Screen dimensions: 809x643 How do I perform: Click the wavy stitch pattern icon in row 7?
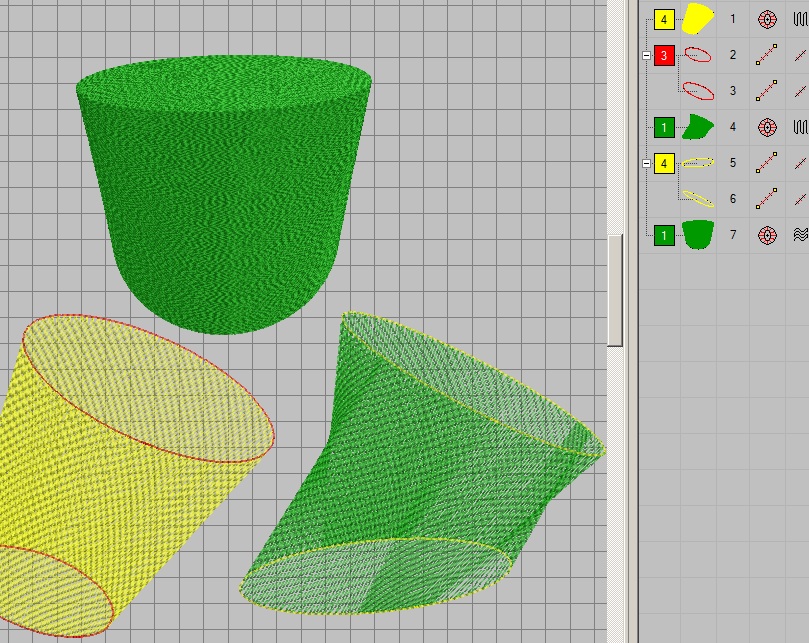pos(800,235)
